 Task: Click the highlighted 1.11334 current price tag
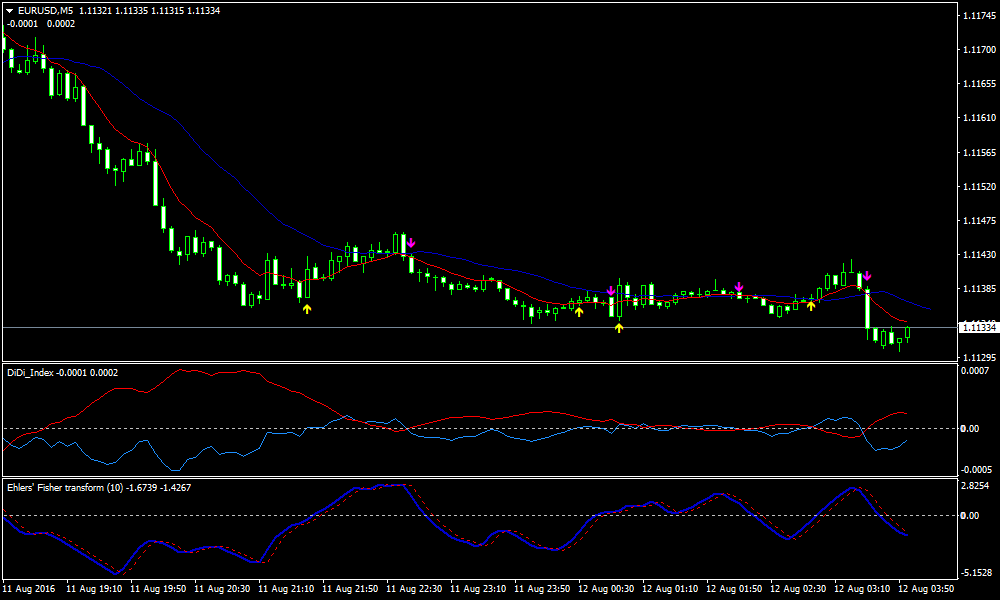[977, 327]
